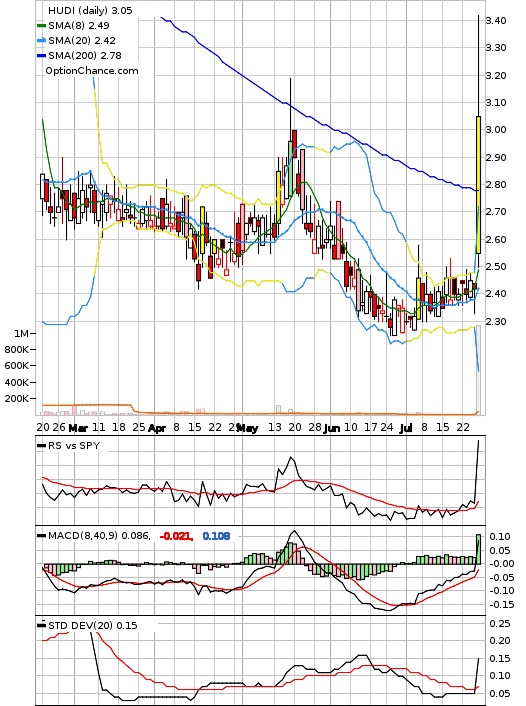
Task: Click the OptionChance.com watermark text
Action: [92, 71]
